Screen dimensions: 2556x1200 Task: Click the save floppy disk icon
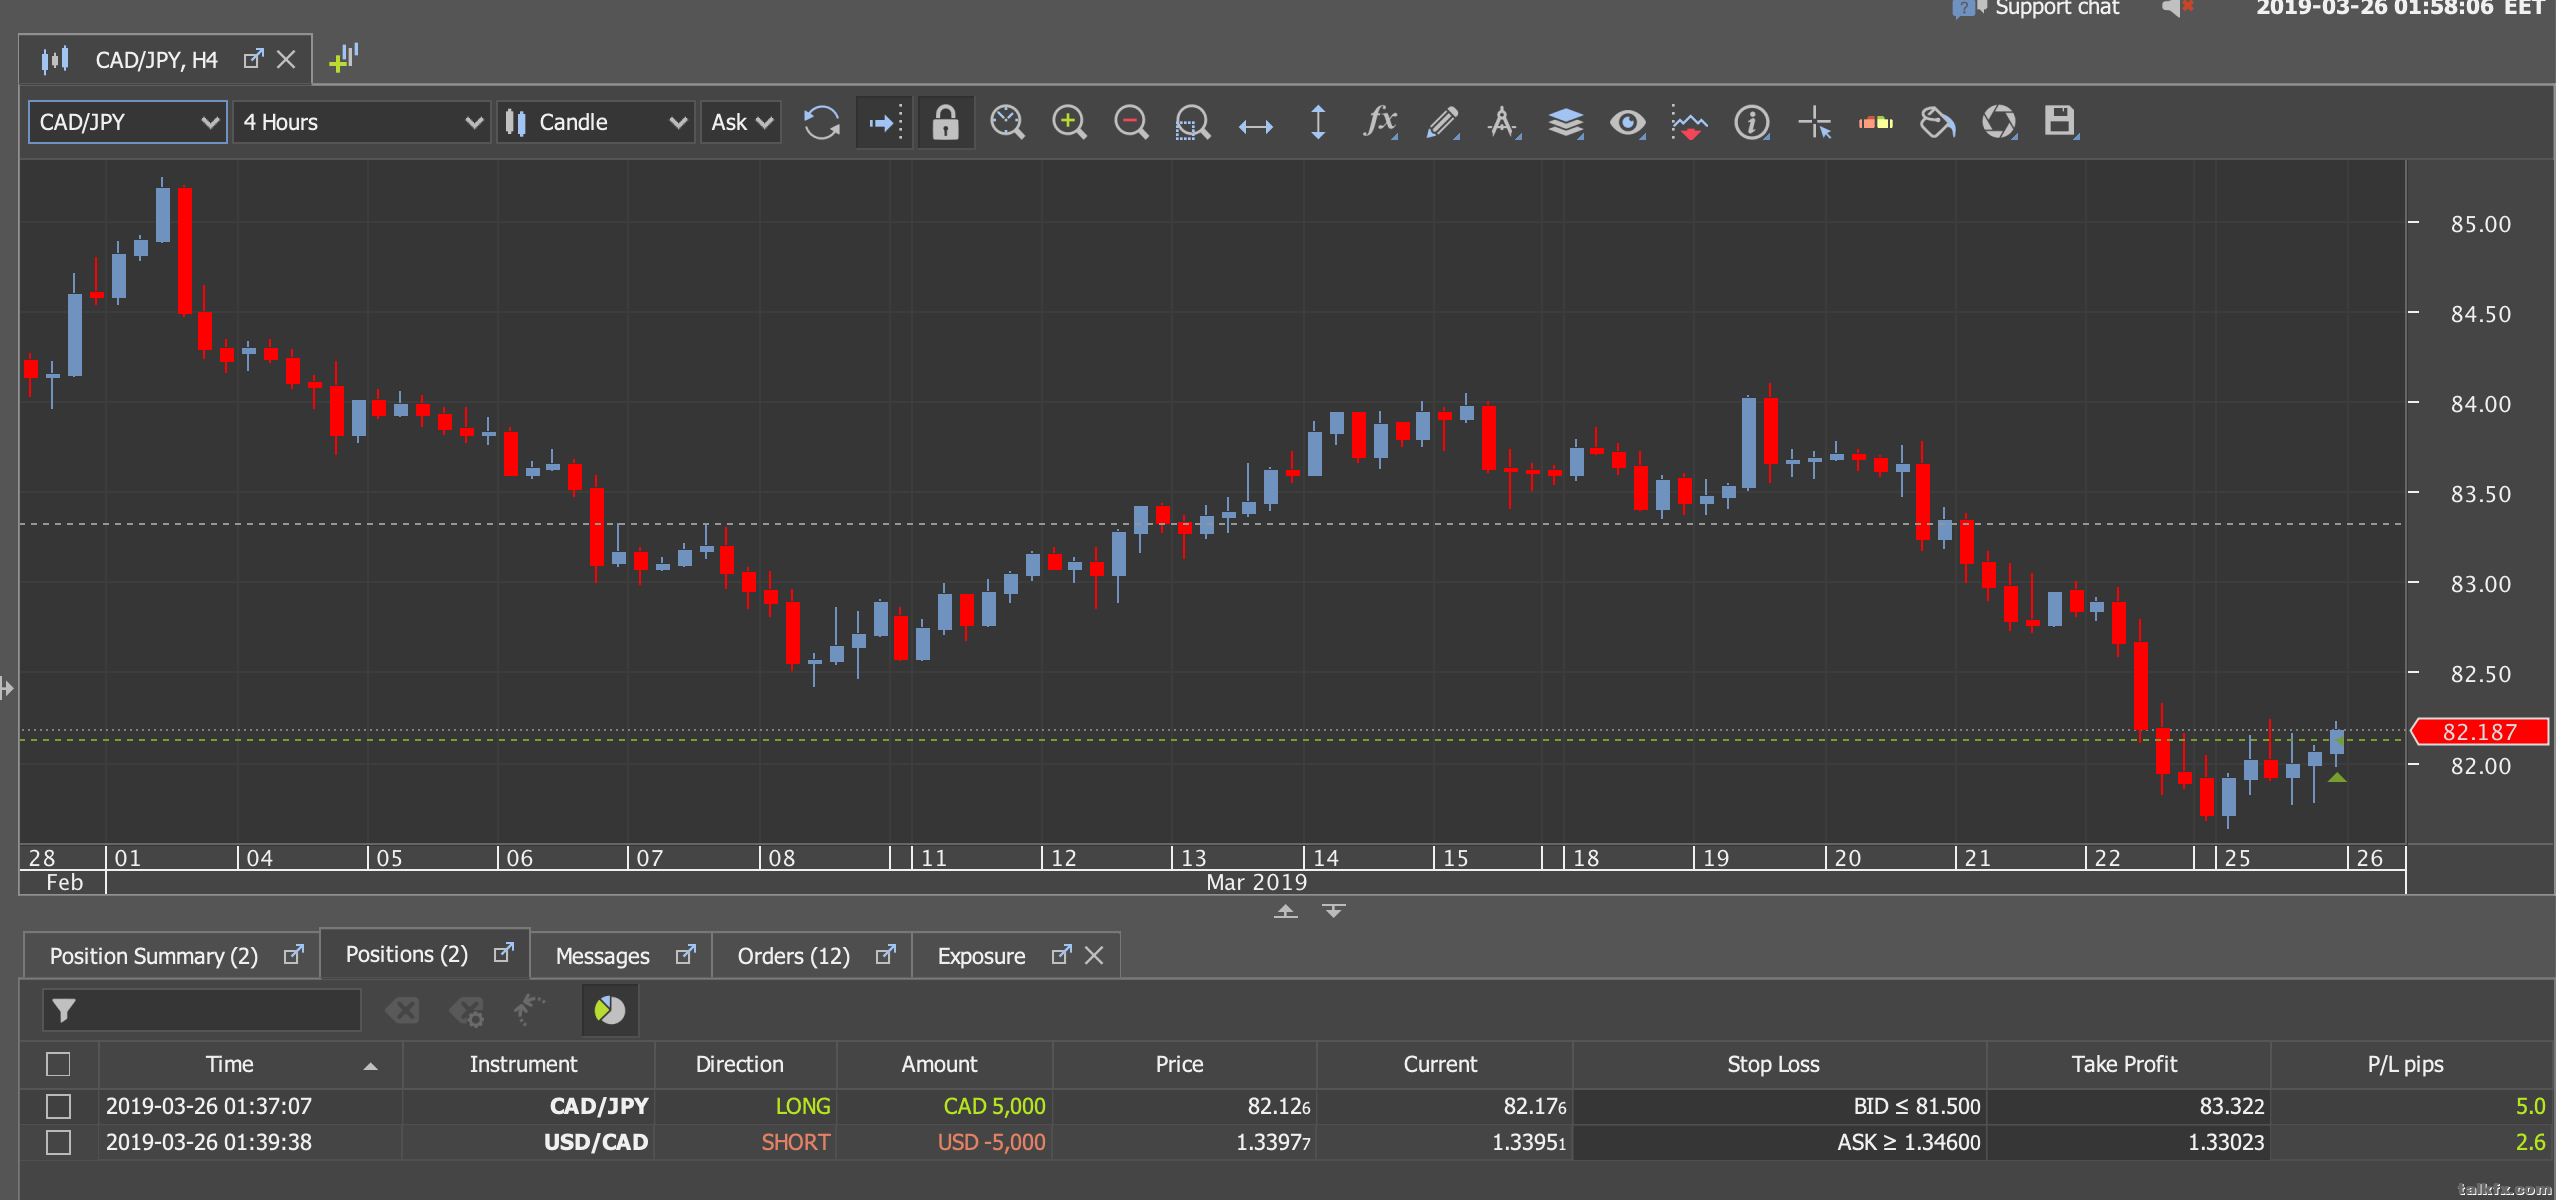[x=2060, y=122]
